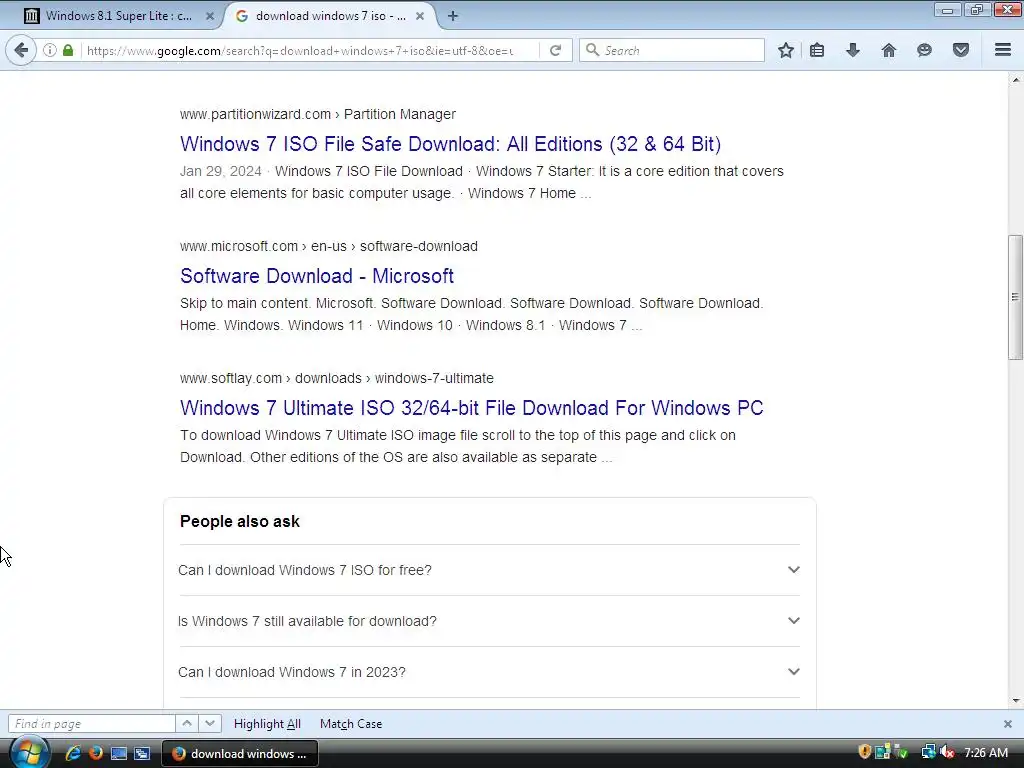
Task: Click the 7:26 AM clock
Action: (x=985, y=753)
